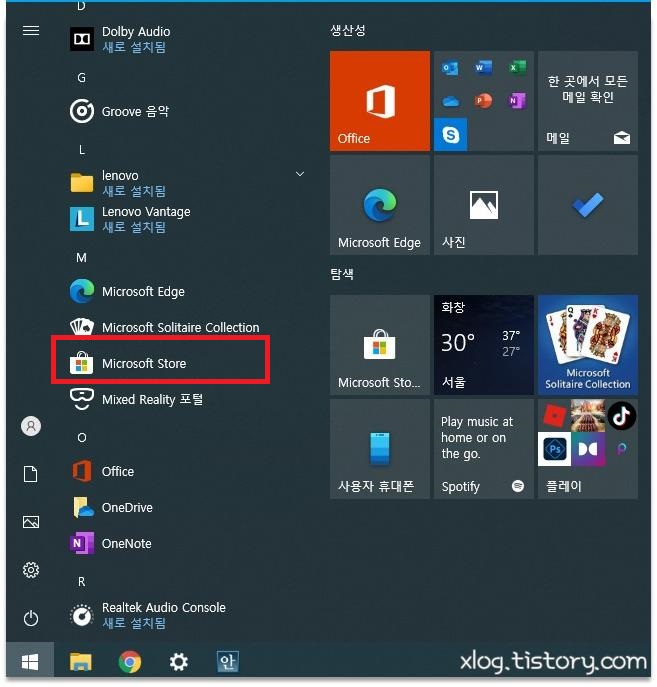Viewport: 657px width, 687px height.
Task: Jump to letter O section header
Action: coord(81,438)
